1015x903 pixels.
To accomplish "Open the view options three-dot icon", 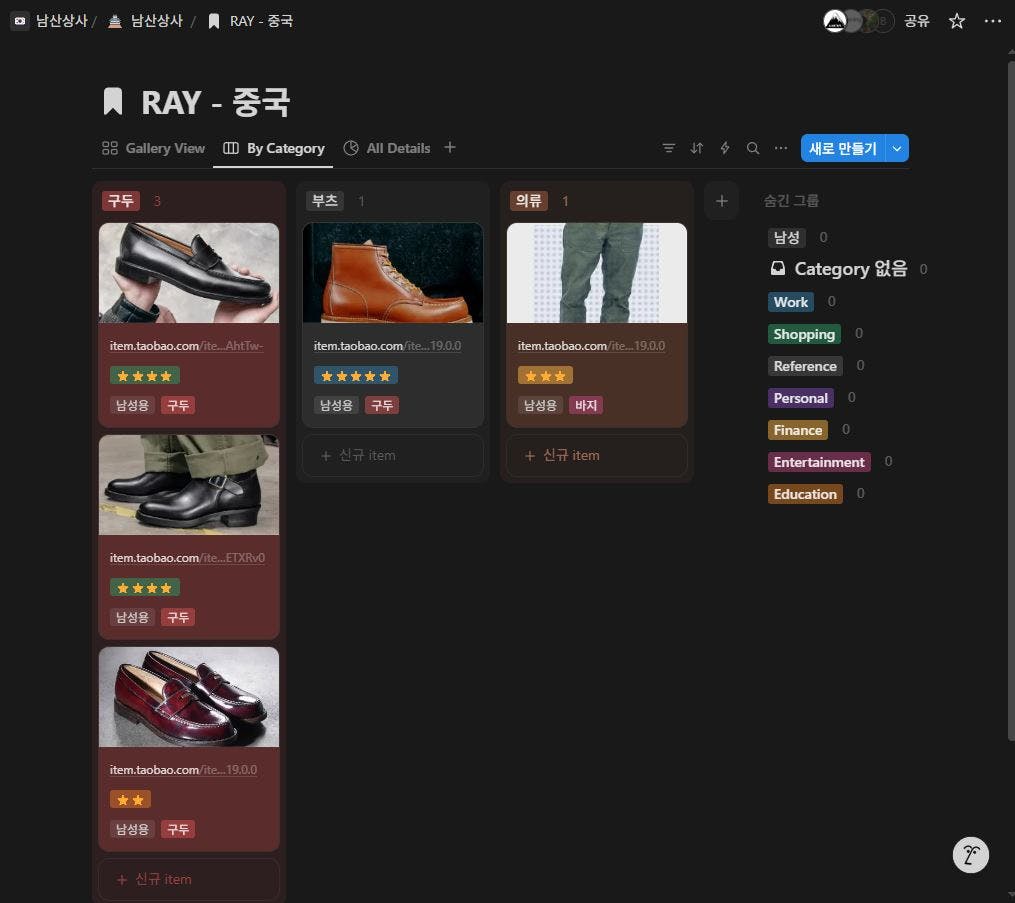I will point(781,148).
